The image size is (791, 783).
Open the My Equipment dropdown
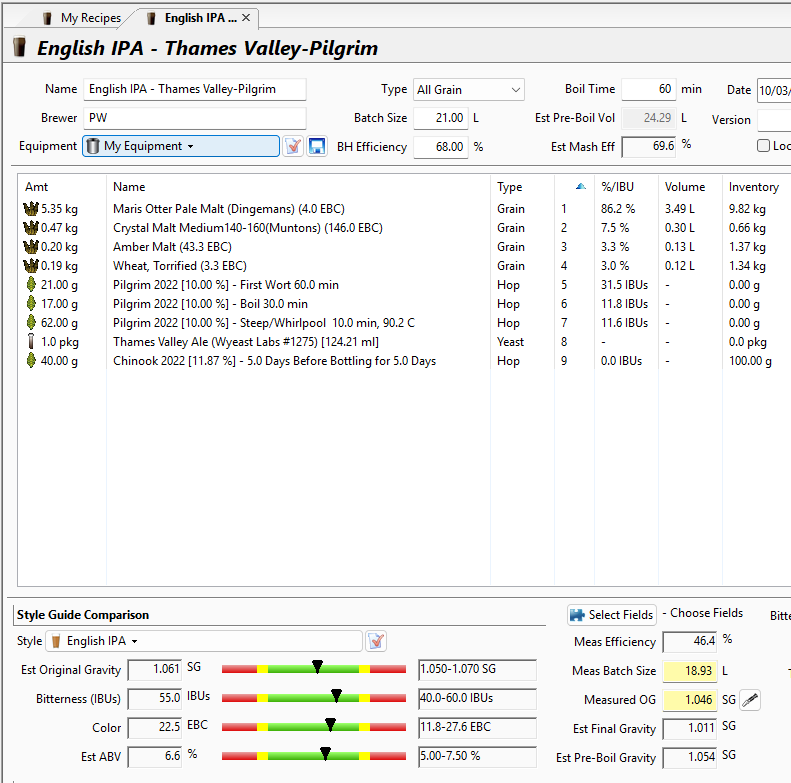pyautogui.click(x=181, y=146)
